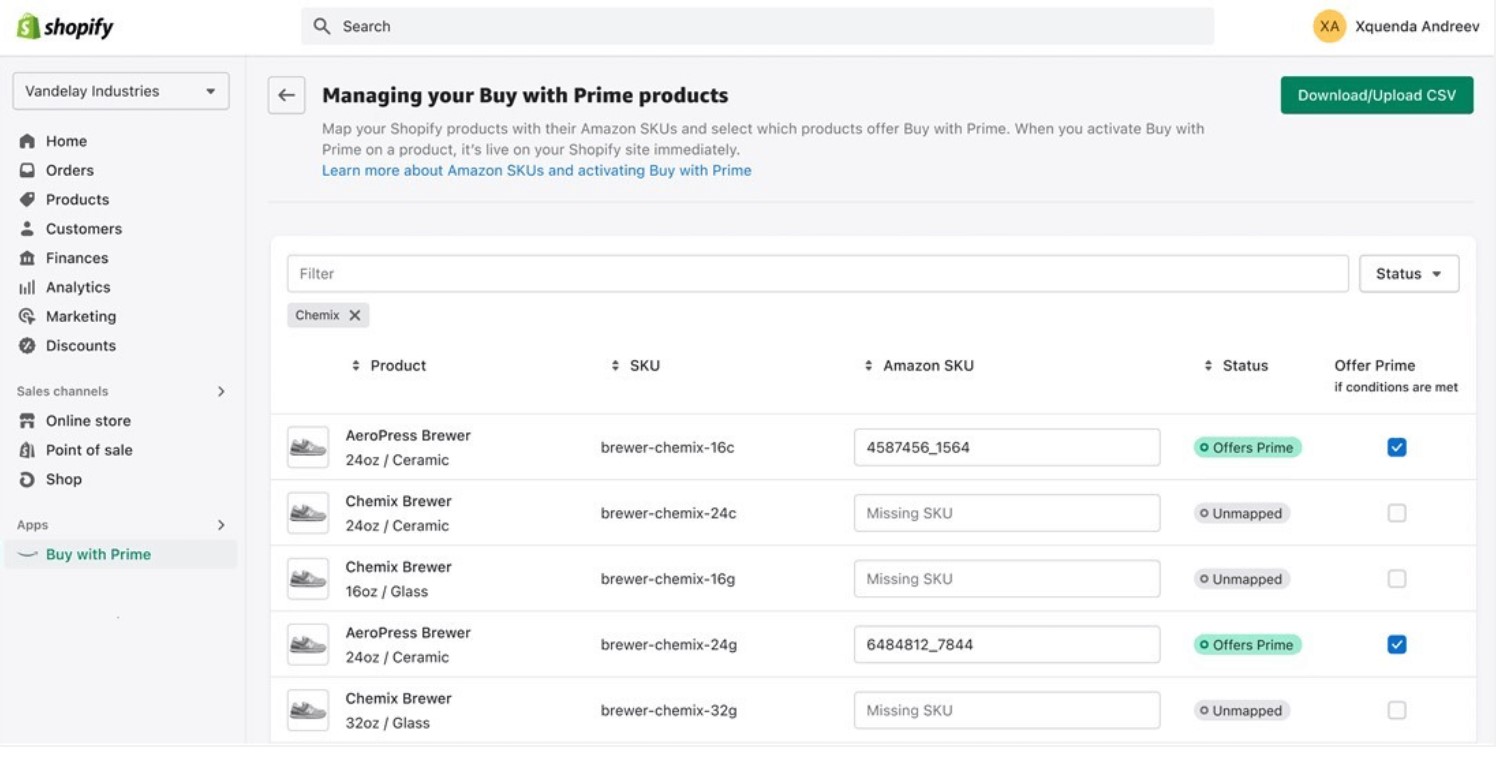Open Learn more about Amazon SKUs link
This screenshot has height=772, width=1497.
(536, 171)
